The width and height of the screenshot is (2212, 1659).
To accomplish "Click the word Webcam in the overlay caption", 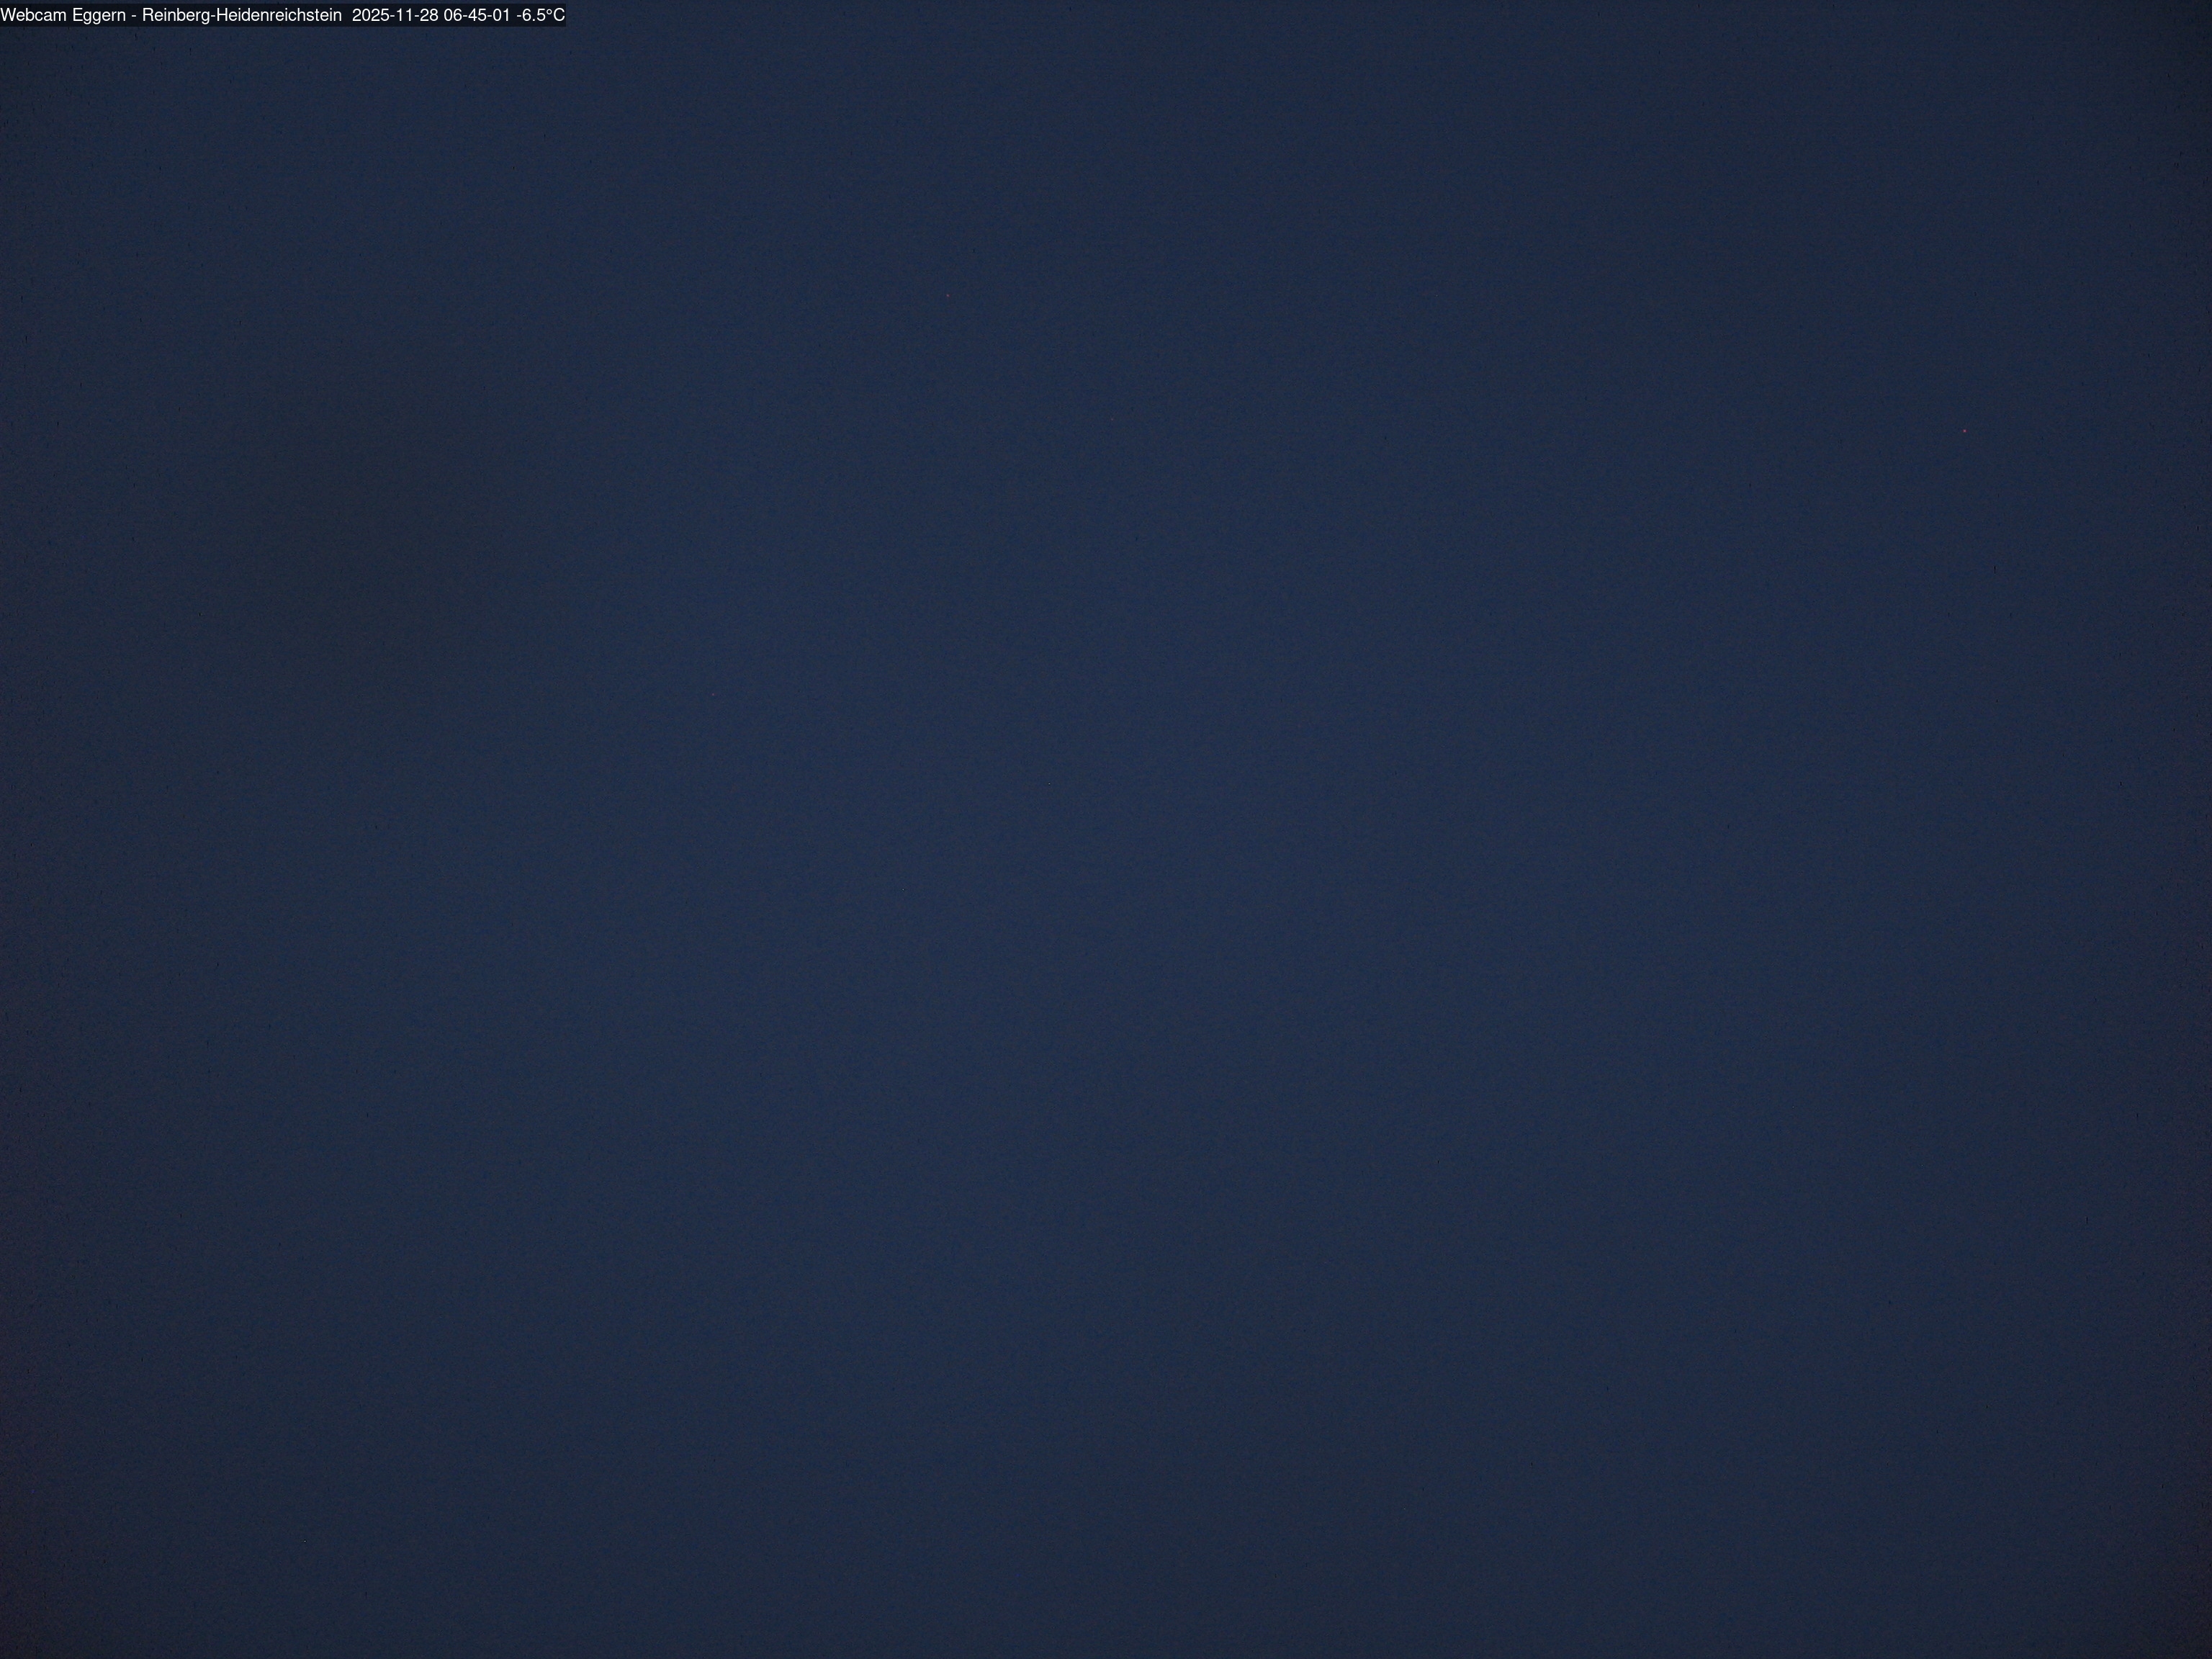I will pyautogui.click(x=34, y=16).
